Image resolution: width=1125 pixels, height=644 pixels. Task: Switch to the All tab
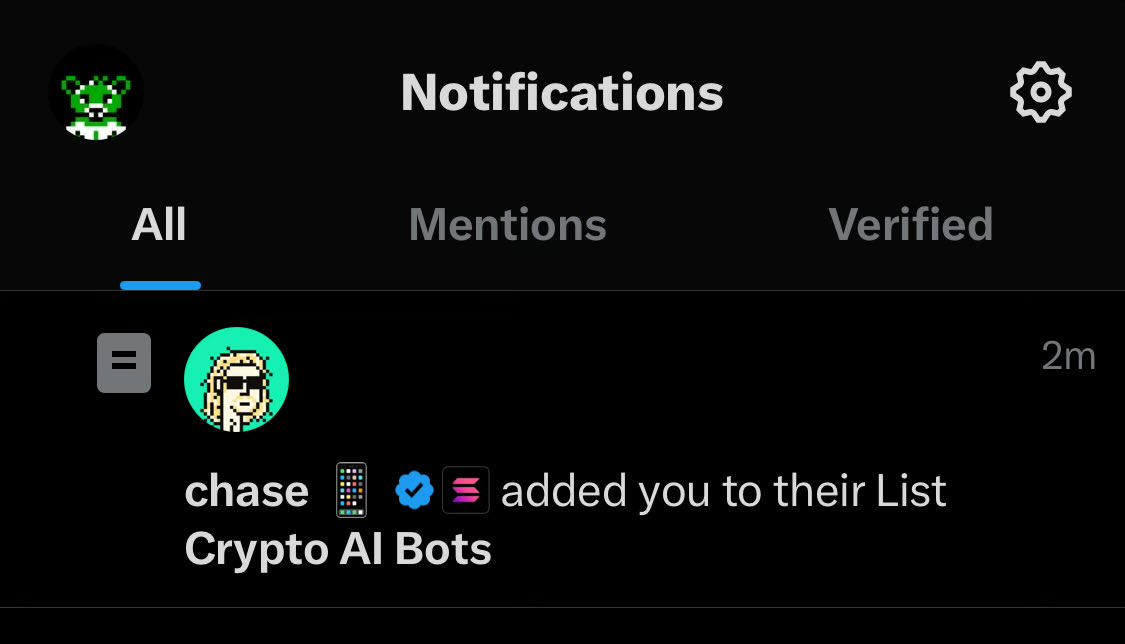click(159, 224)
